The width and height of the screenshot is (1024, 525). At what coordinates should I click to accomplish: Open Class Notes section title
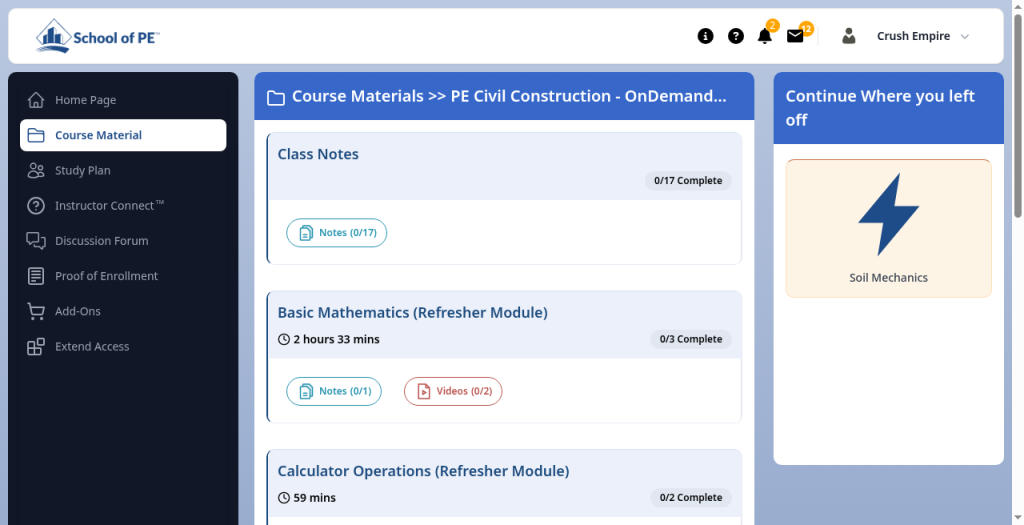(x=318, y=154)
